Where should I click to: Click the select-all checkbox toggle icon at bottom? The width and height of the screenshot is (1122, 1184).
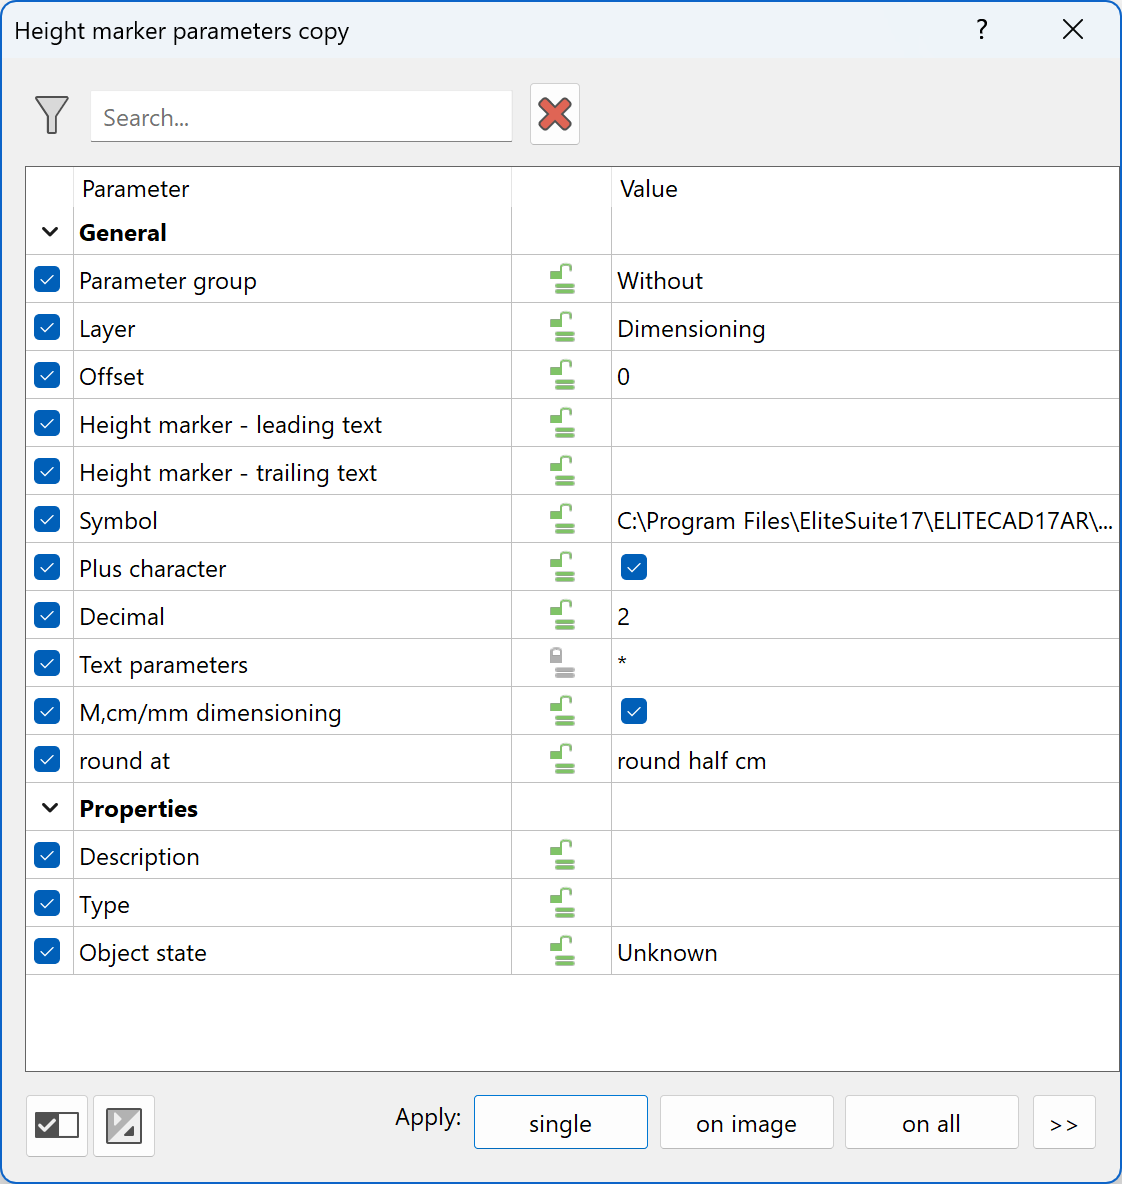pos(57,1125)
